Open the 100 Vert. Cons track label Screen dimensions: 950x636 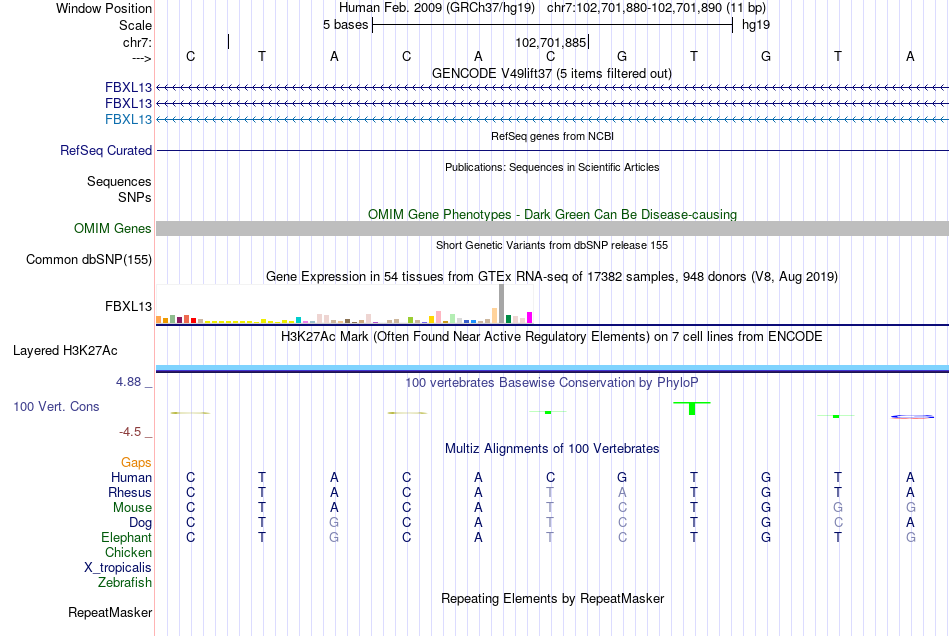pyautogui.click(x=56, y=406)
